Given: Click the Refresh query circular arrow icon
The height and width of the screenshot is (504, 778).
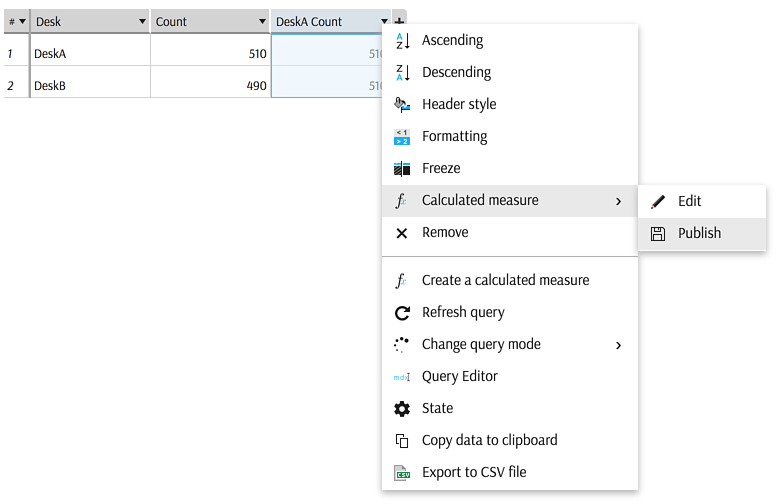Looking at the screenshot, I should tap(402, 313).
